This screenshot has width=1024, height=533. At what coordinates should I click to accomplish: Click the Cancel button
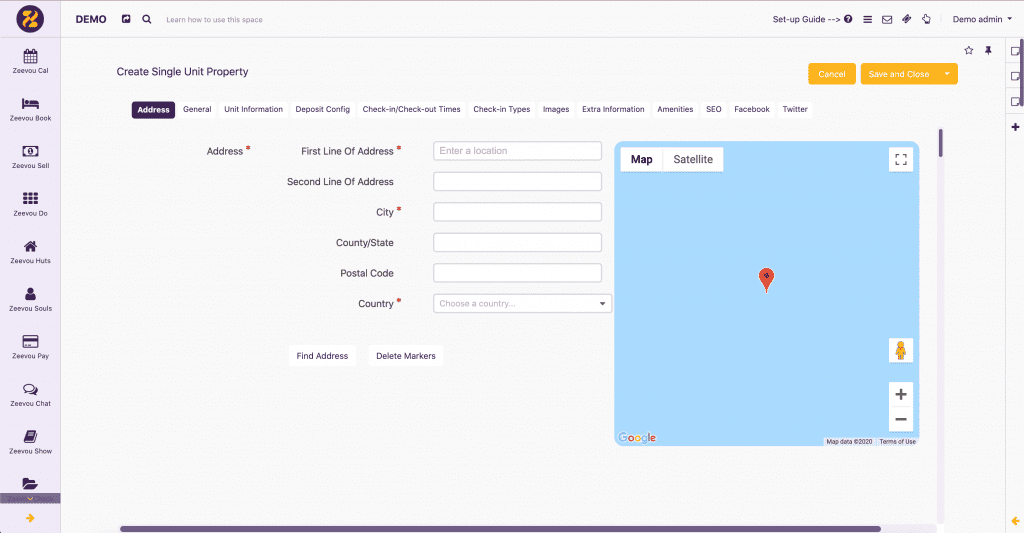click(831, 74)
